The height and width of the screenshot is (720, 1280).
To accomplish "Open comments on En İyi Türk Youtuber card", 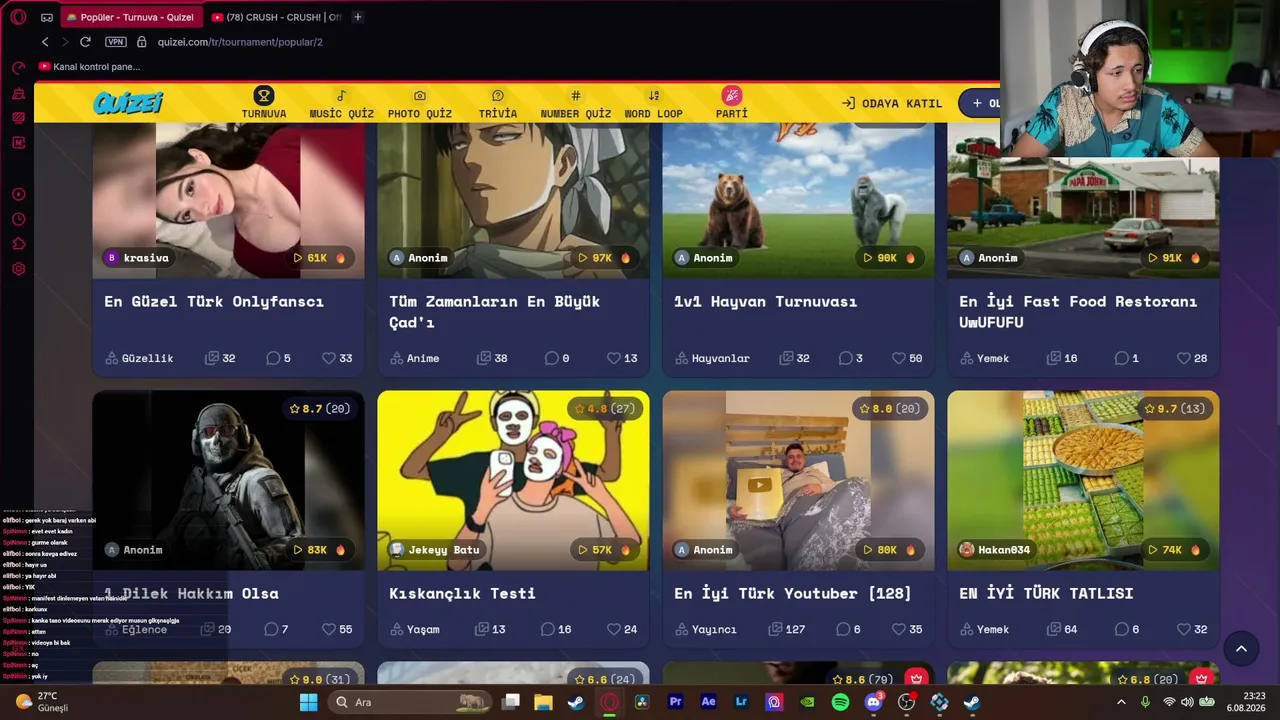I will 850,629.
